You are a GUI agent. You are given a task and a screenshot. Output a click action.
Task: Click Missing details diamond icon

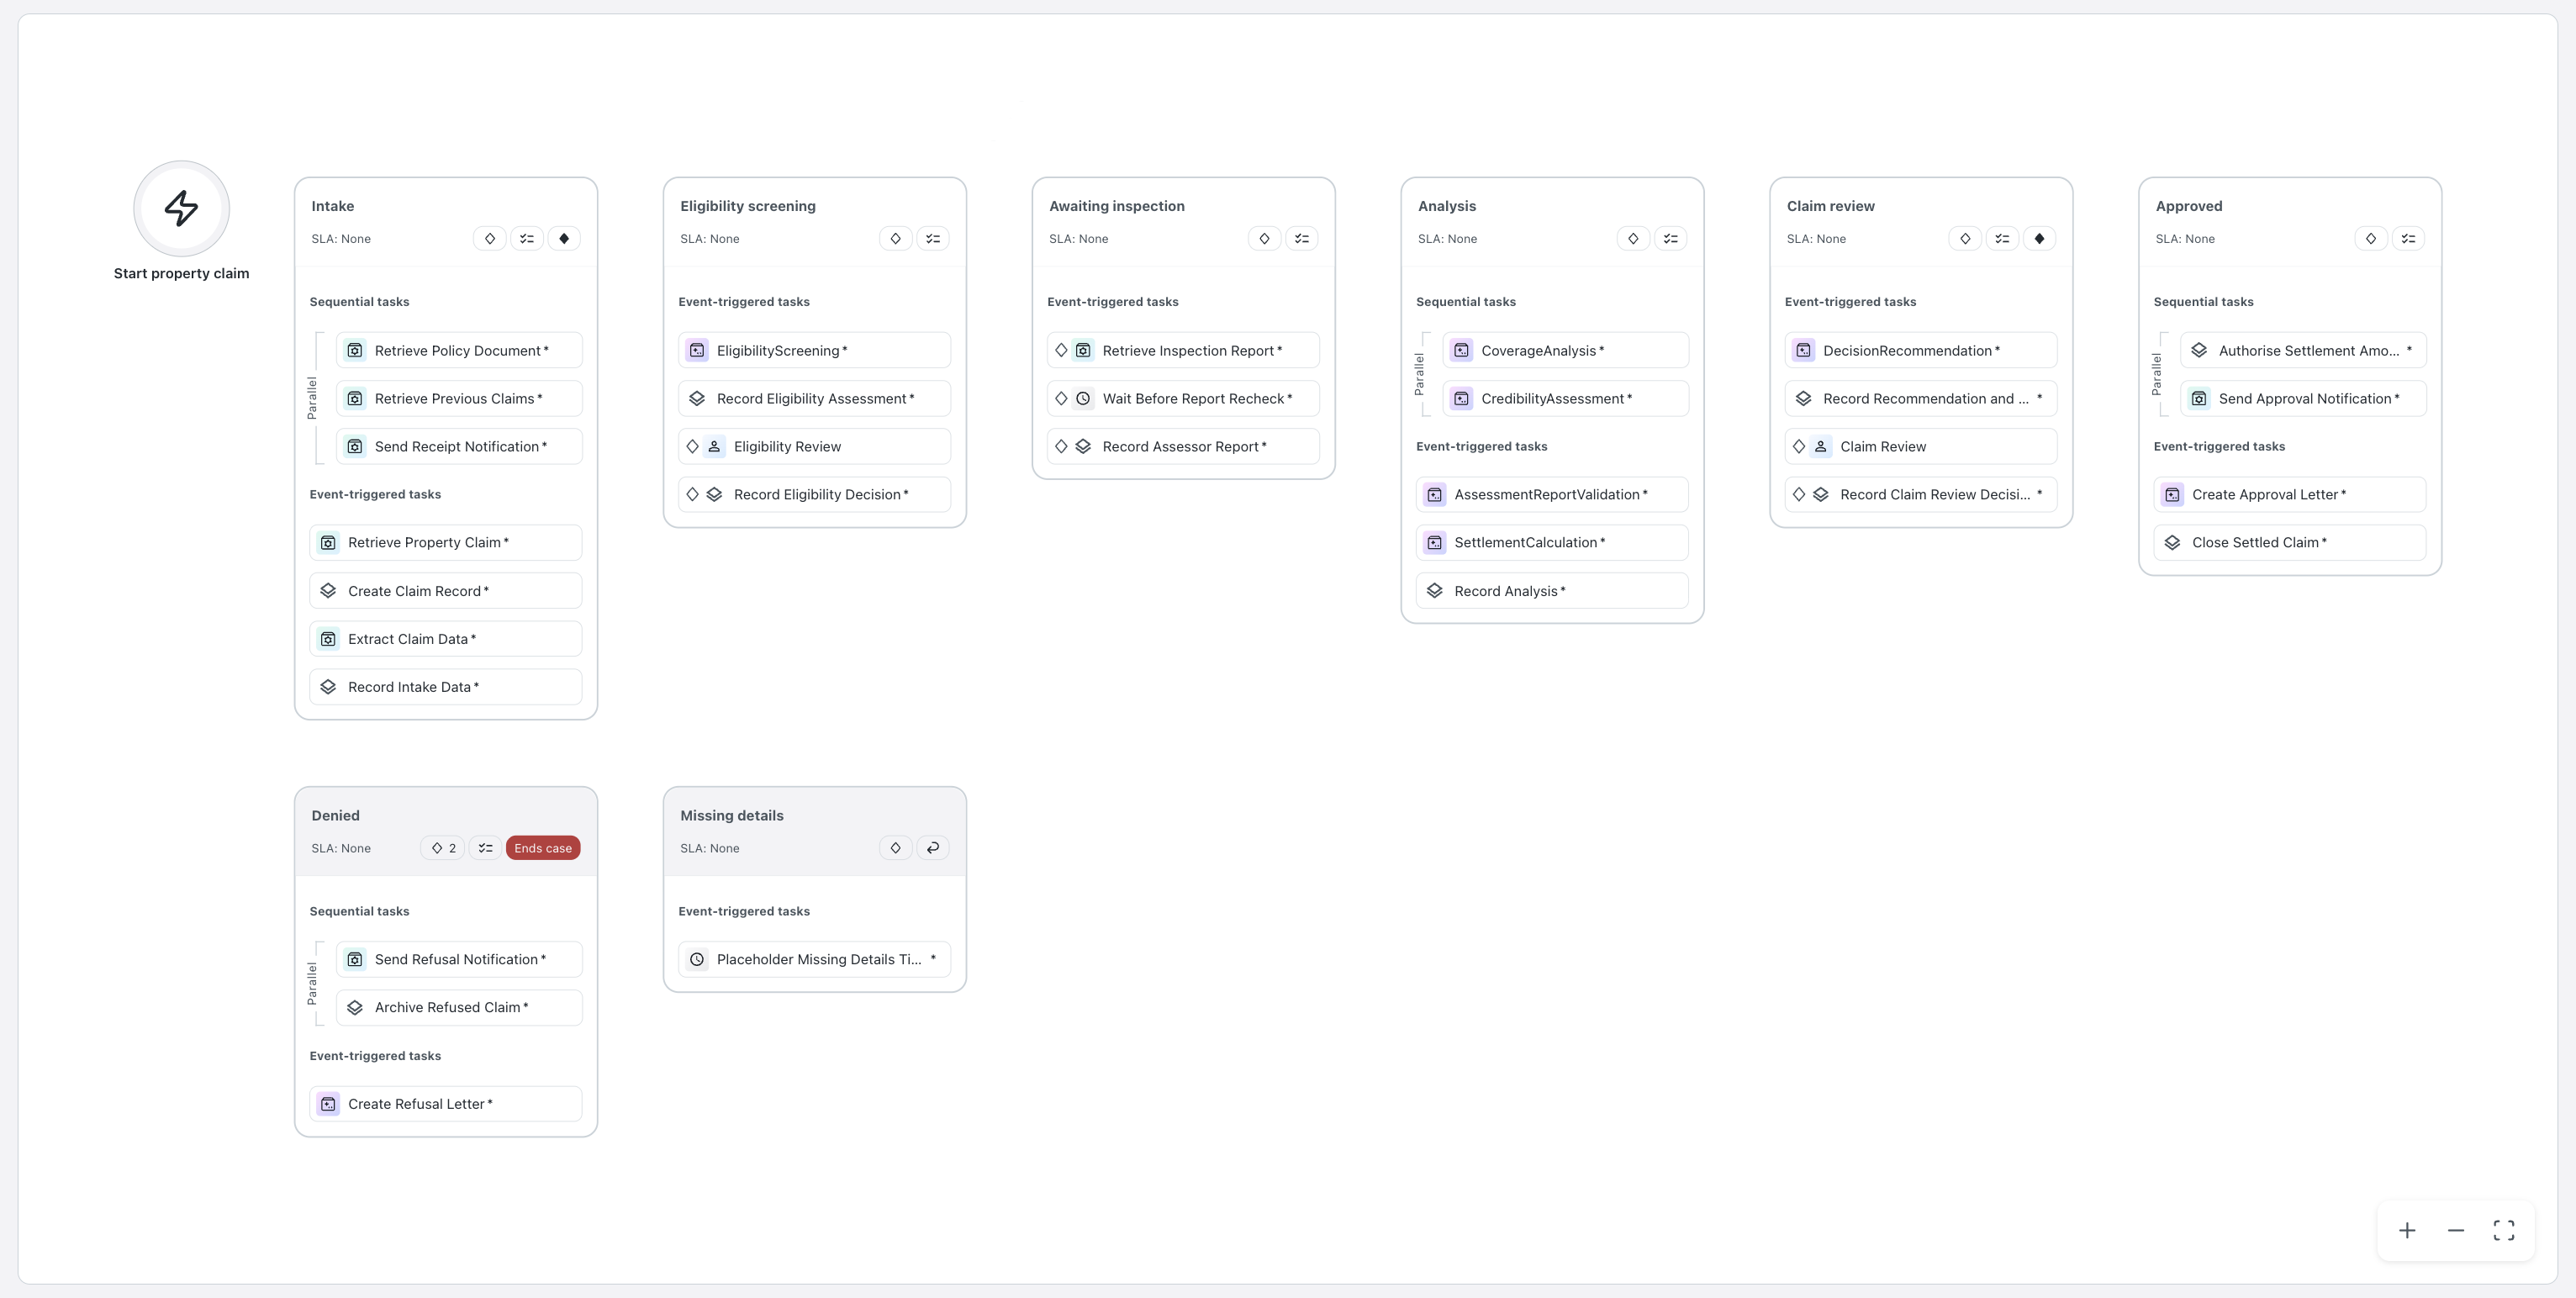(x=896, y=848)
